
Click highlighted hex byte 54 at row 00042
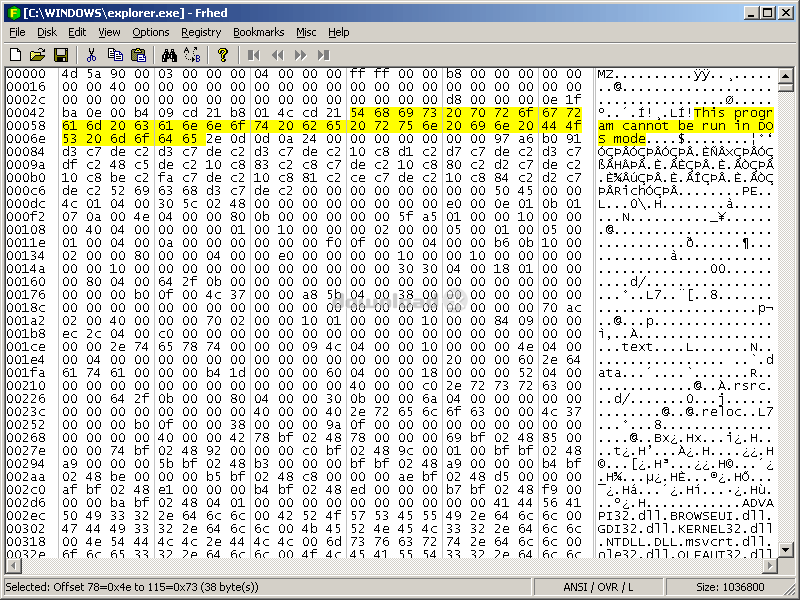click(358, 113)
